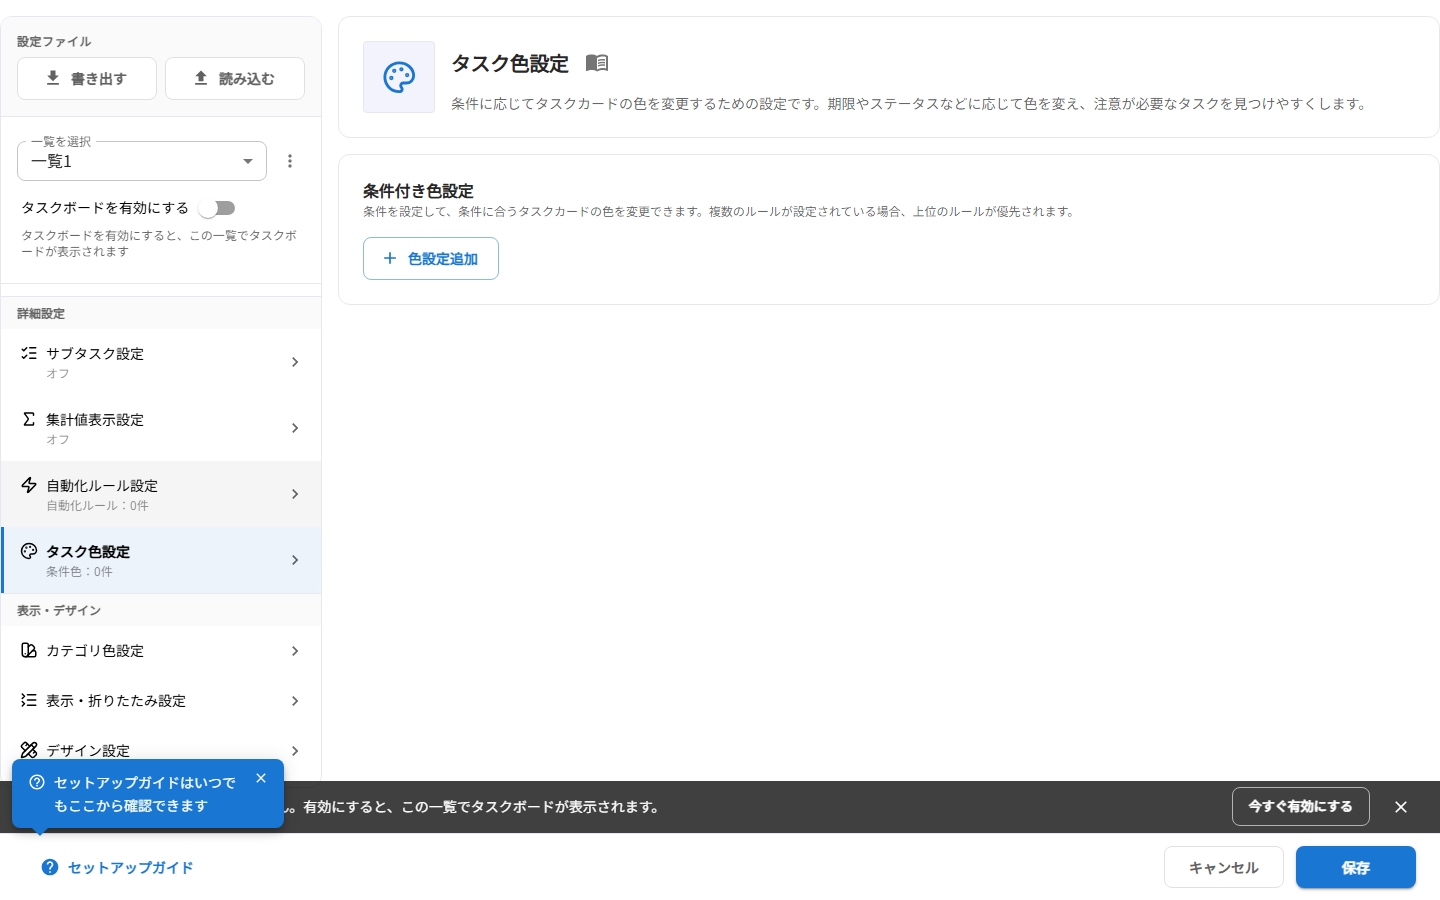Open カテゴリ色設定 menu item
The image size is (1440, 900).
(161, 651)
